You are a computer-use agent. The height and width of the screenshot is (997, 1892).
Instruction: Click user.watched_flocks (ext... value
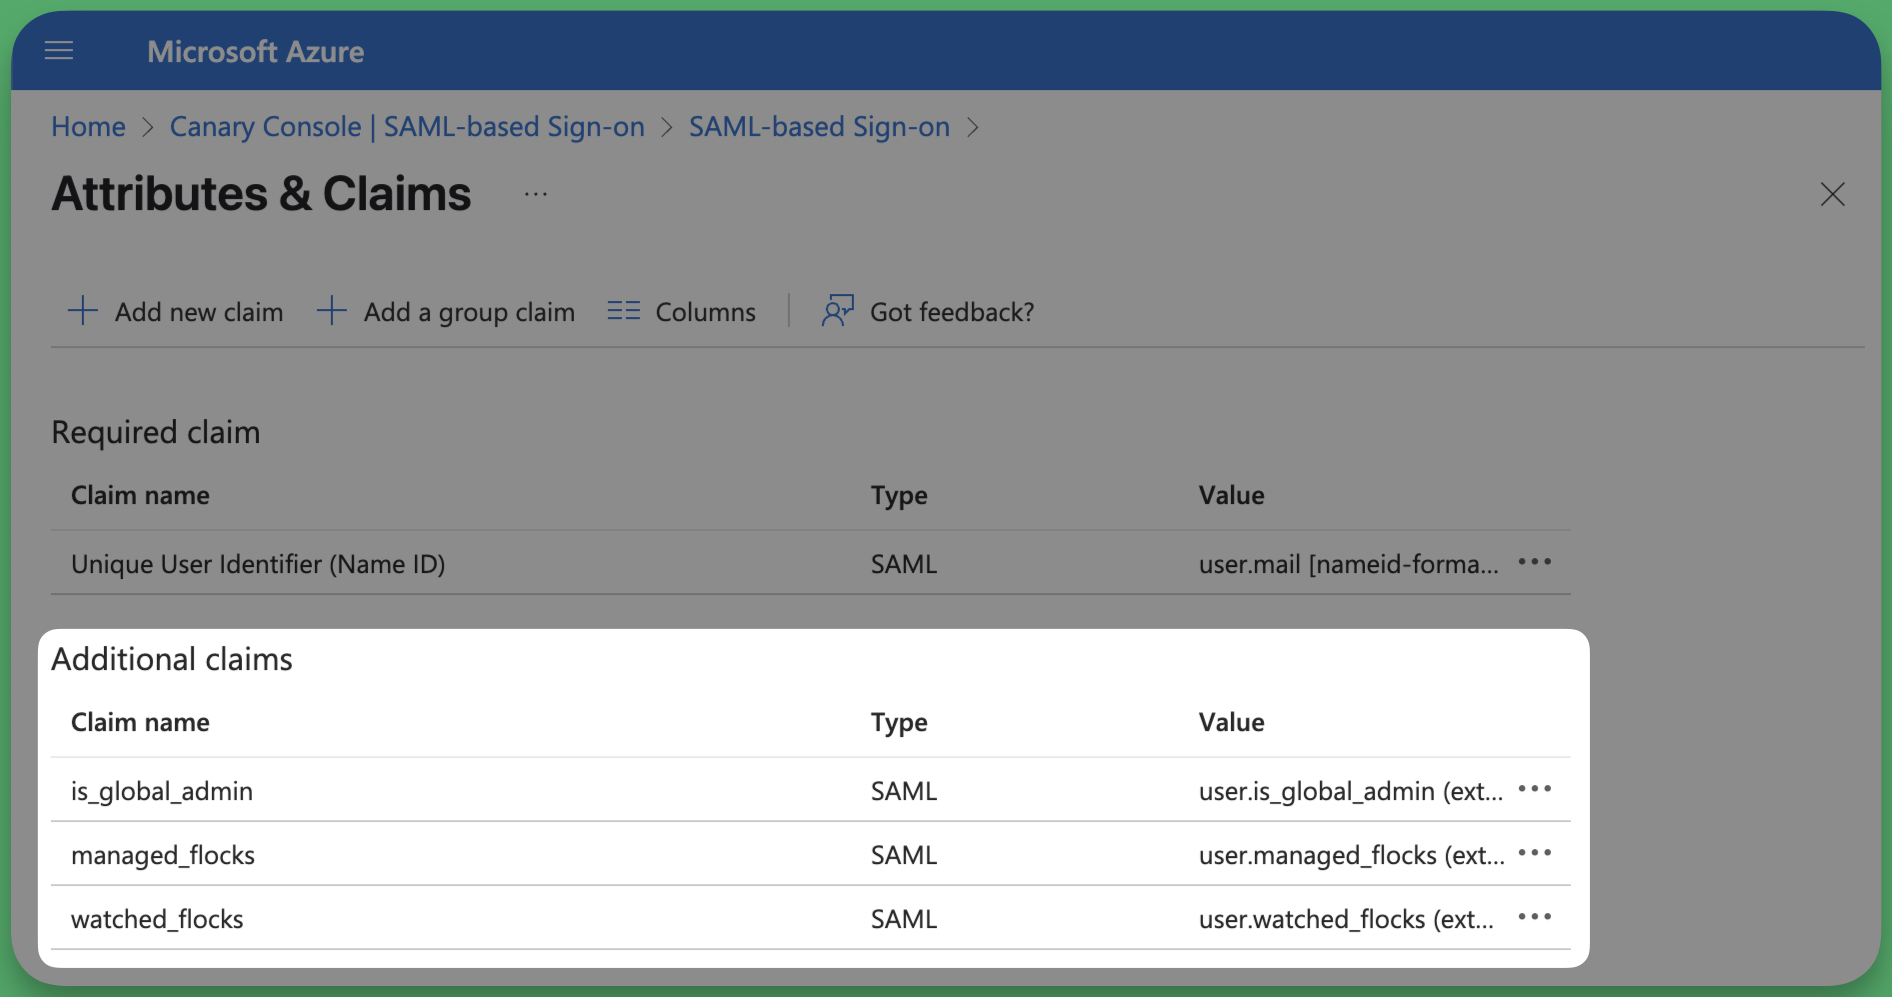1347,919
